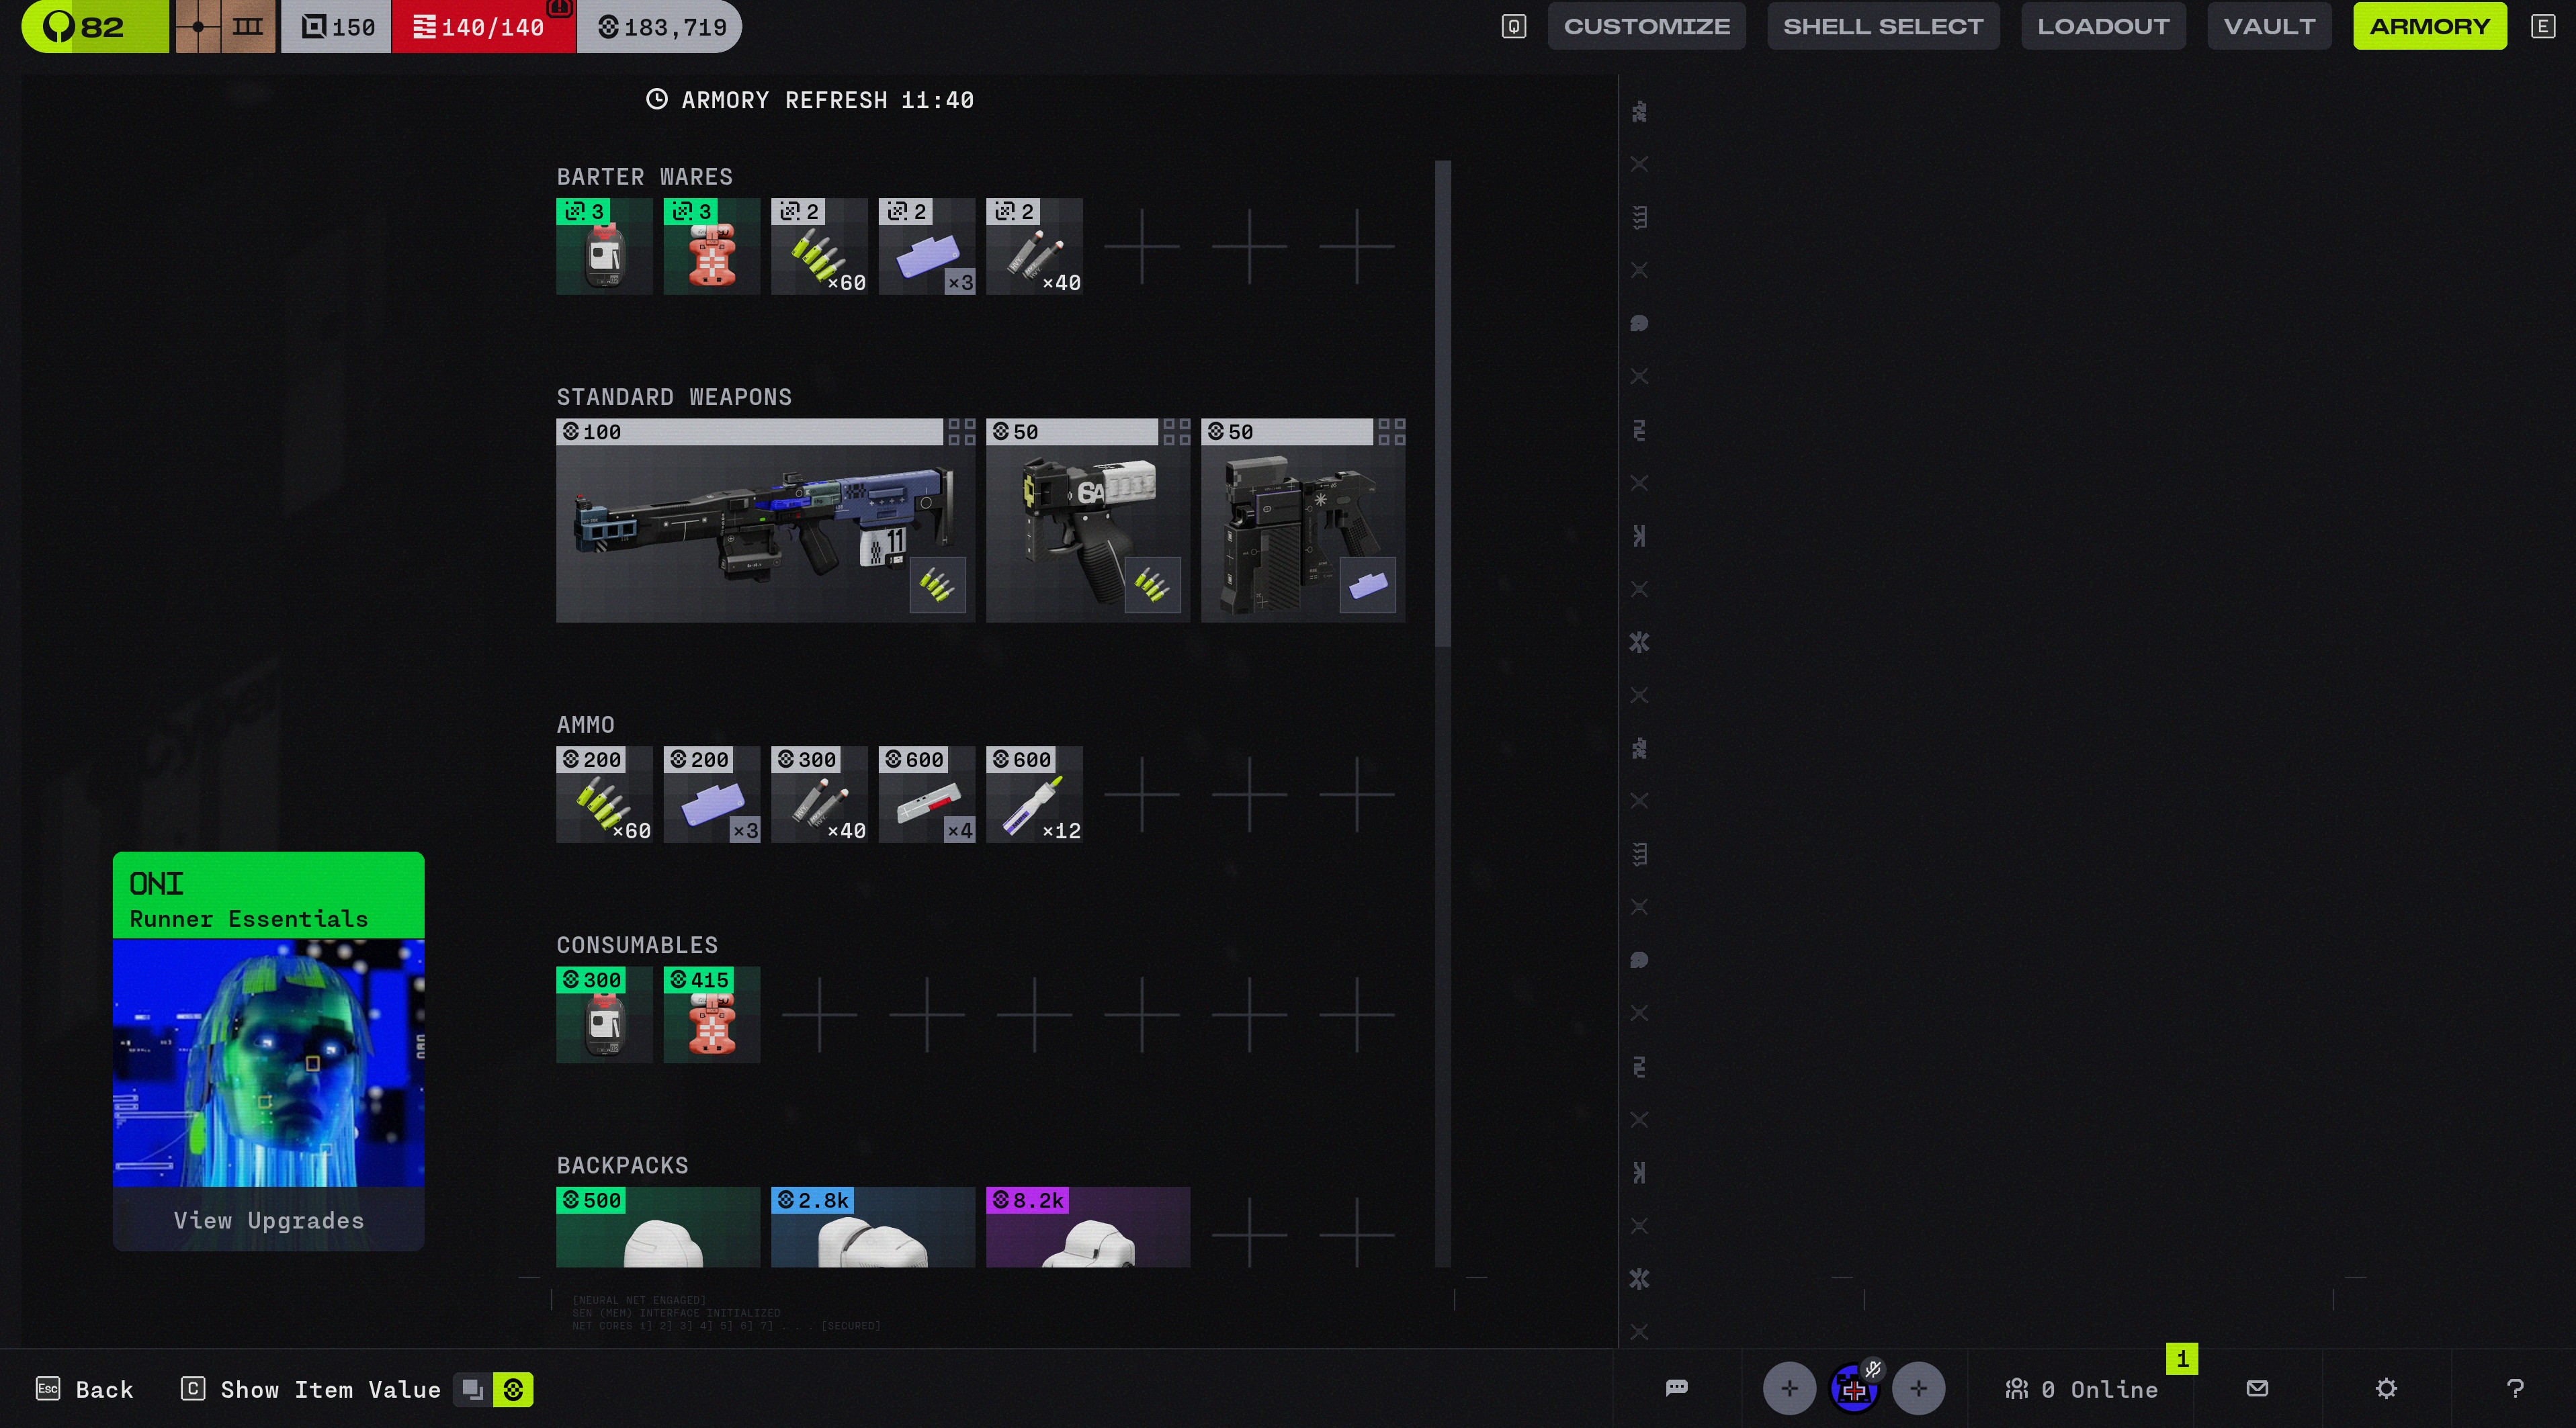Click the muted microphone badge icon

click(1873, 1369)
